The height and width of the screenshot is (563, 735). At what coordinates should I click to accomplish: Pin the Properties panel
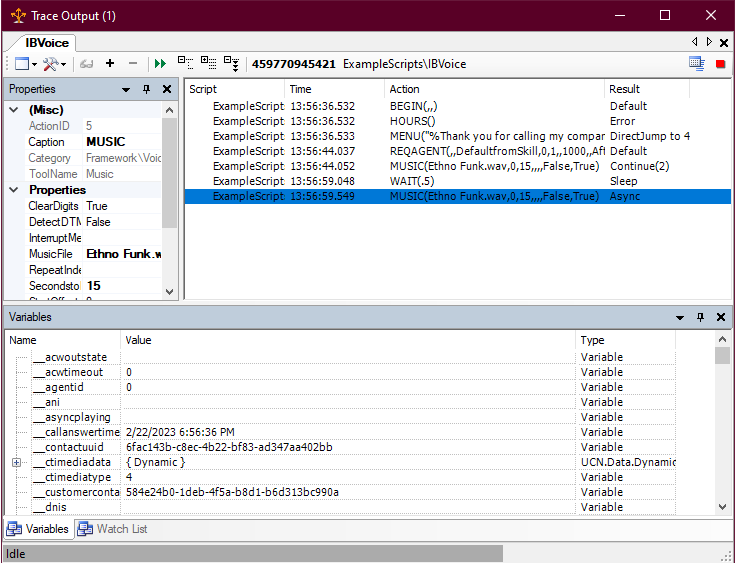tap(146, 89)
